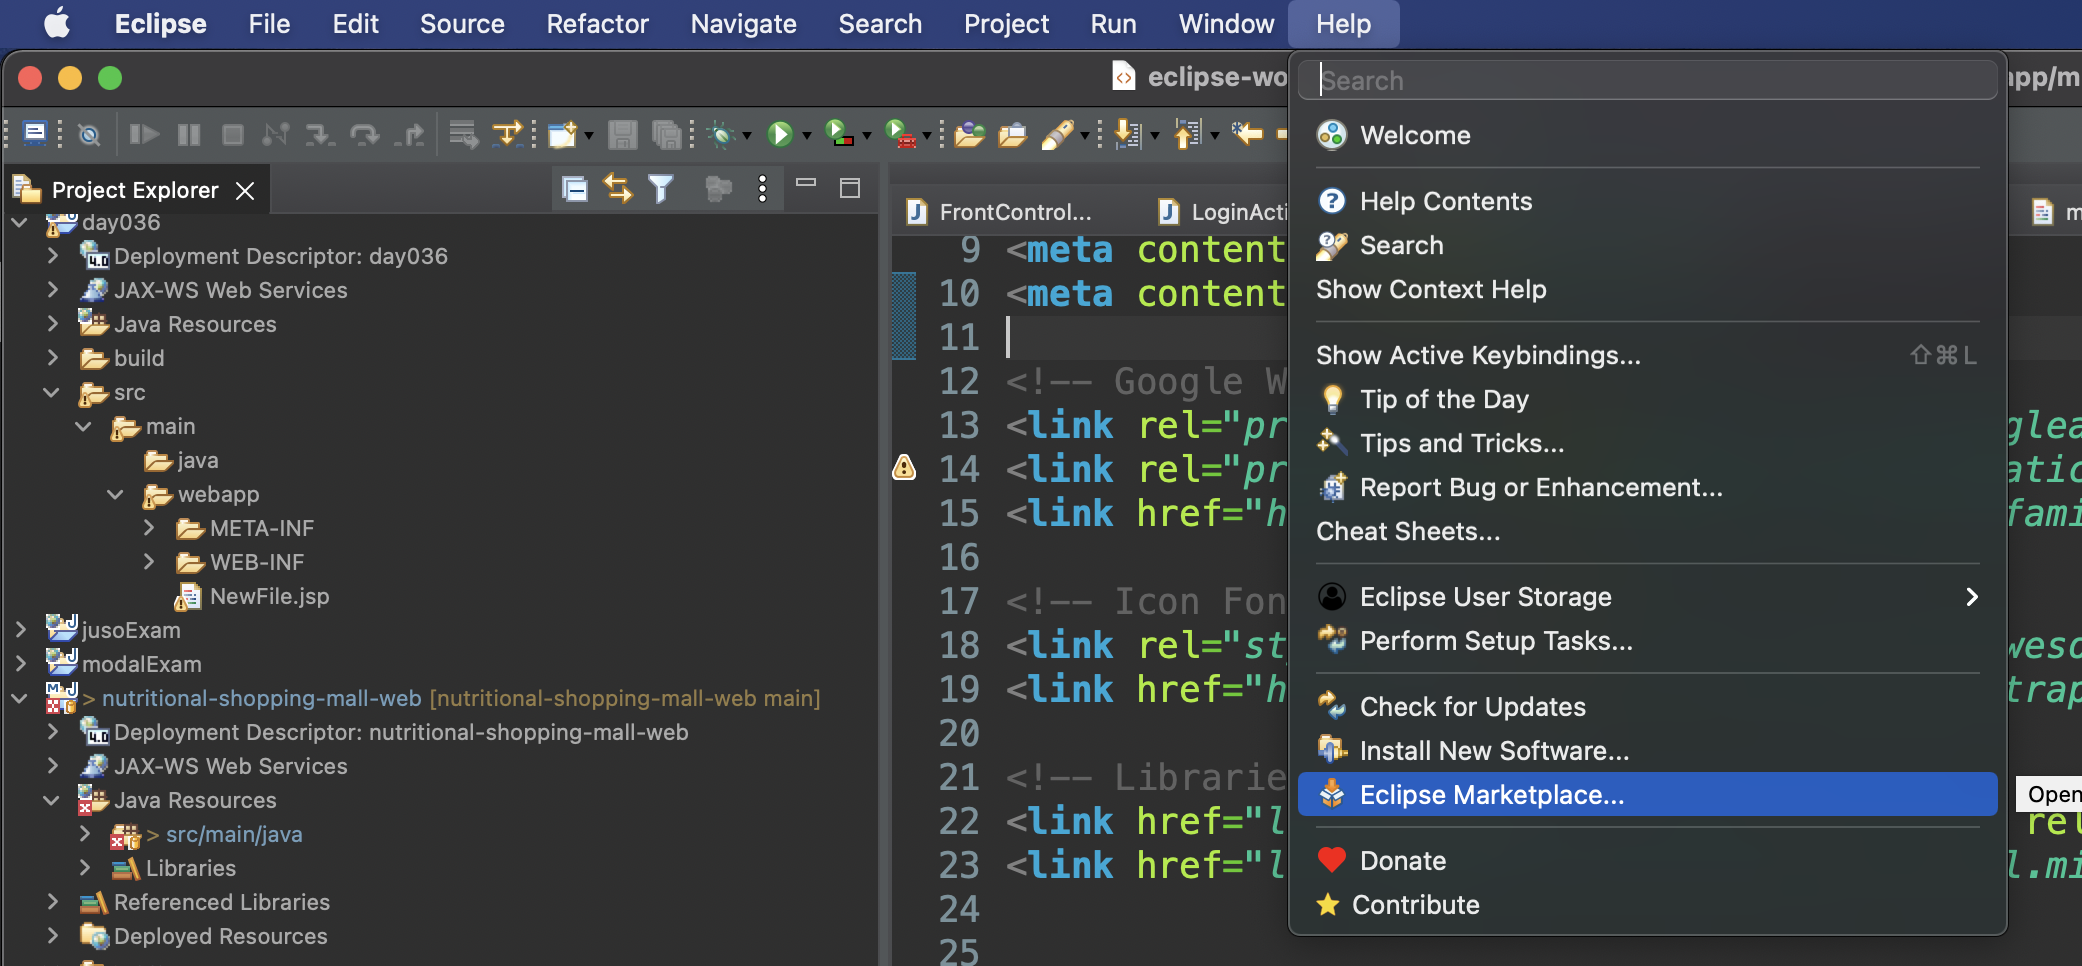Image resolution: width=2082 pixels, height=966 pixels.
Task: Expand the modalExam project
Action: (x=21, y=664)
